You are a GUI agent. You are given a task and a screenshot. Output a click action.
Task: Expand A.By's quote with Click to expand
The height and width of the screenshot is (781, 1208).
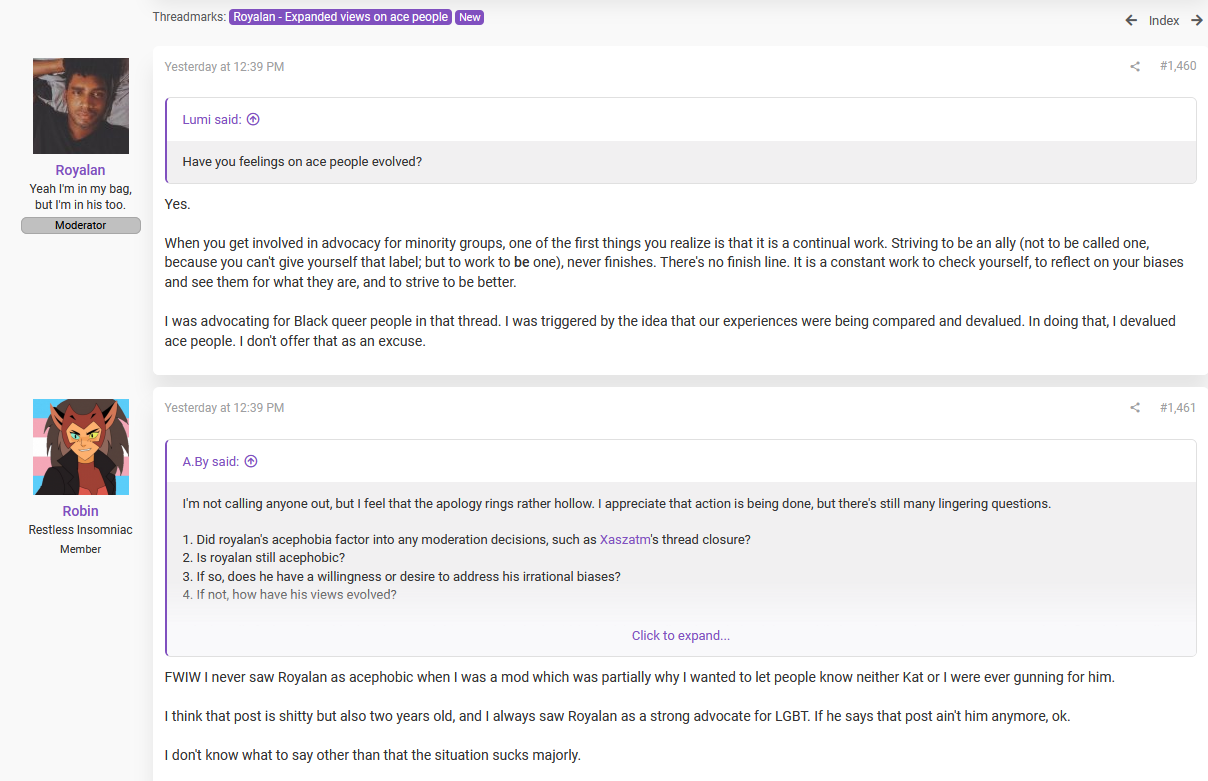[x=681, y=635]
